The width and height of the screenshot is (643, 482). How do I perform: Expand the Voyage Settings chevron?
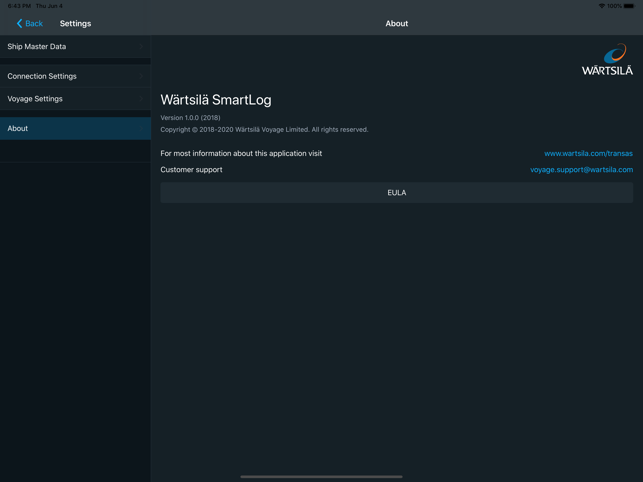[x=141, y=99]
